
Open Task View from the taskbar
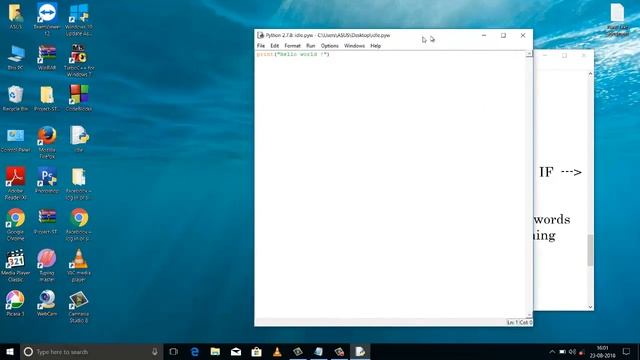pyautogui.click(x=173, y=351)
